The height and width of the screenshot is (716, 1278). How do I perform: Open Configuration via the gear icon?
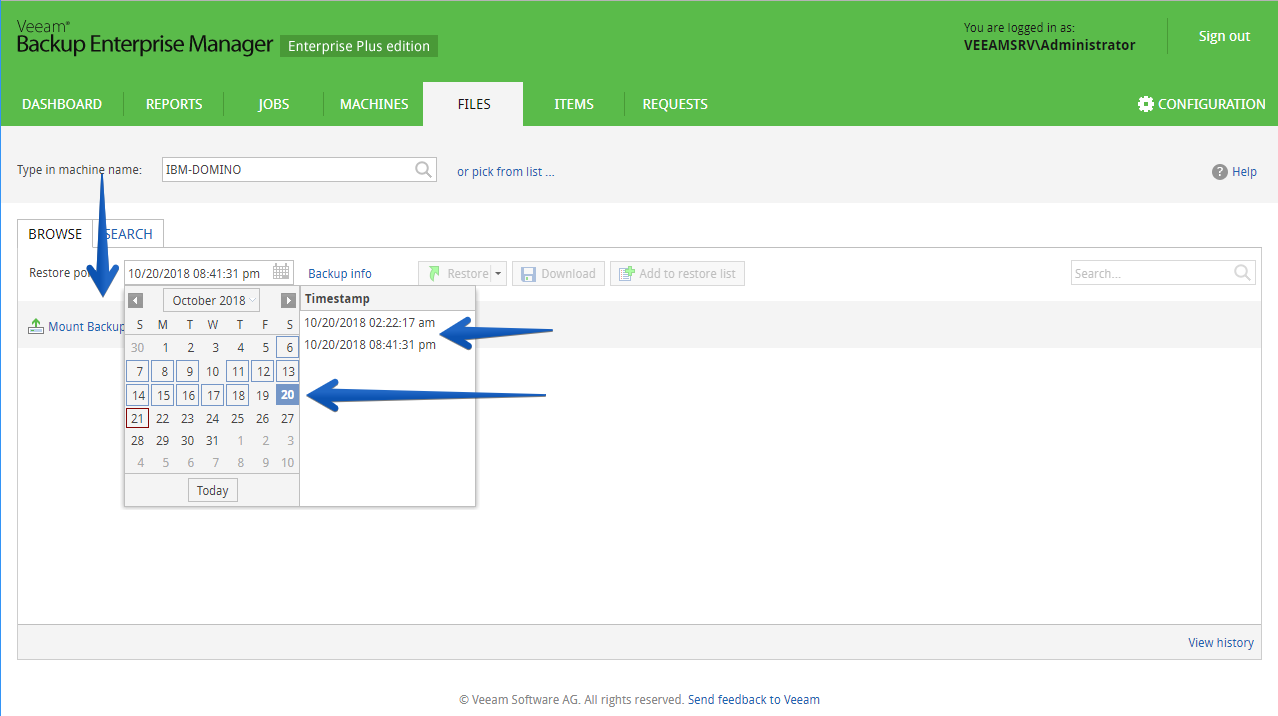(x=1146, y=104)
